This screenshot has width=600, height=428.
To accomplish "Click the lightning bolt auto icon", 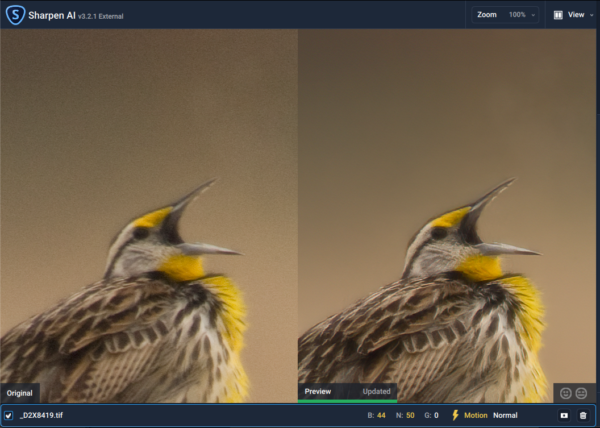I will [455, 415].
